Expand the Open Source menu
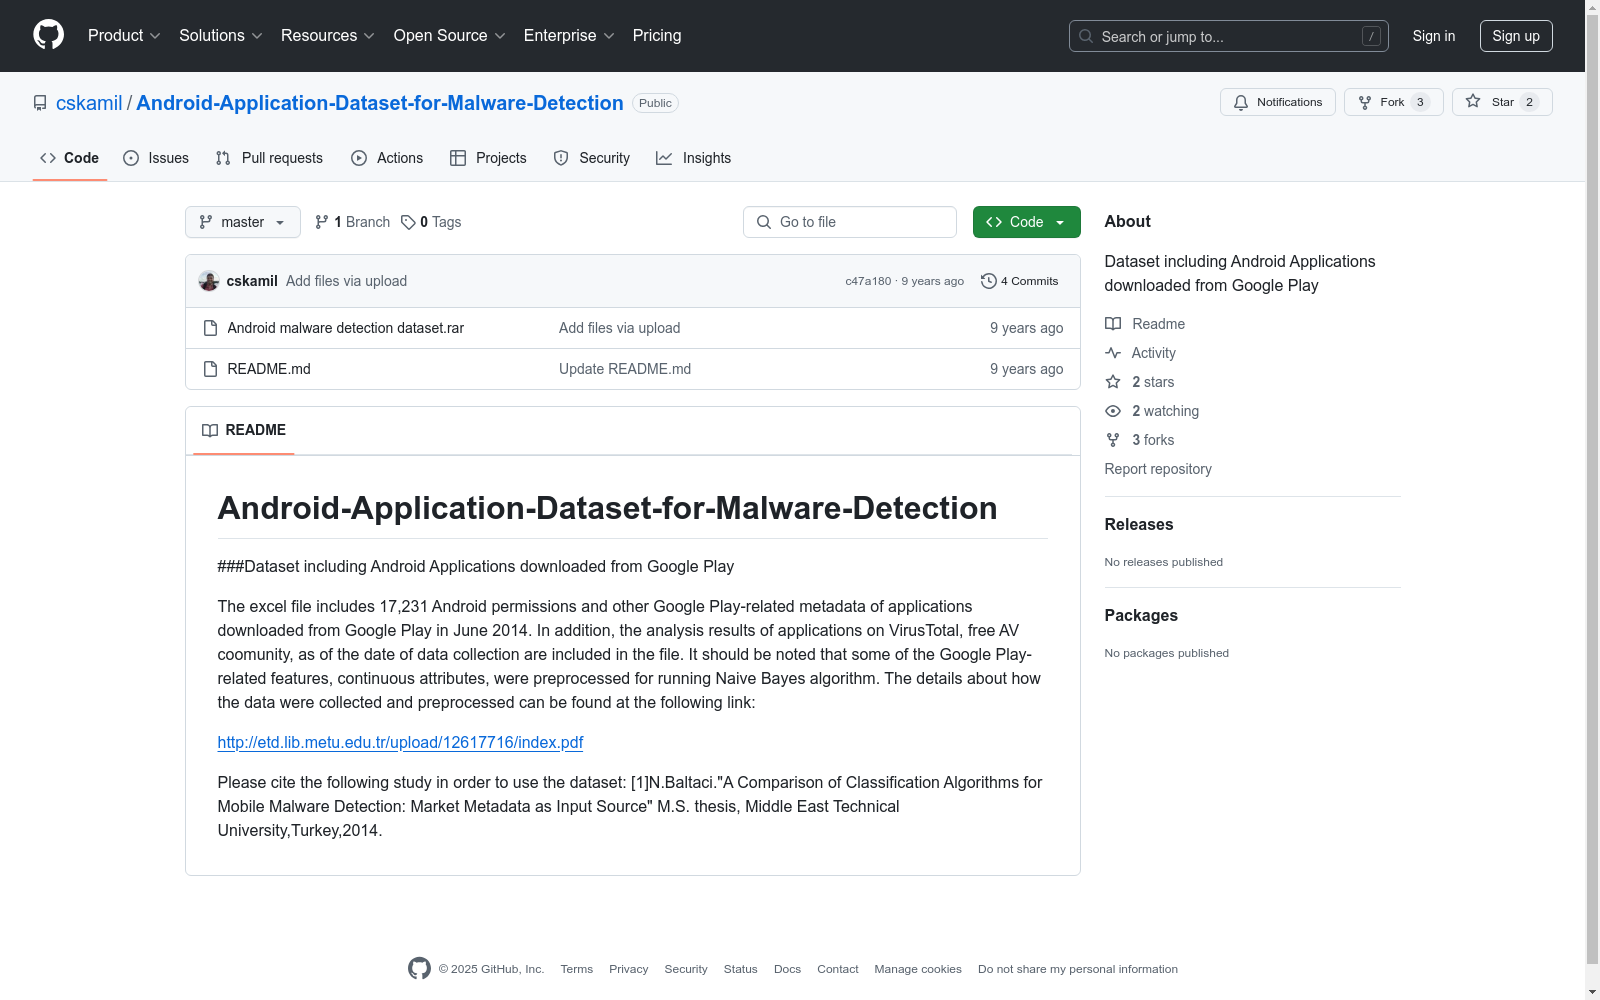The width and height of the screenshot is (1600, 1000). click(x=450, y=36)
